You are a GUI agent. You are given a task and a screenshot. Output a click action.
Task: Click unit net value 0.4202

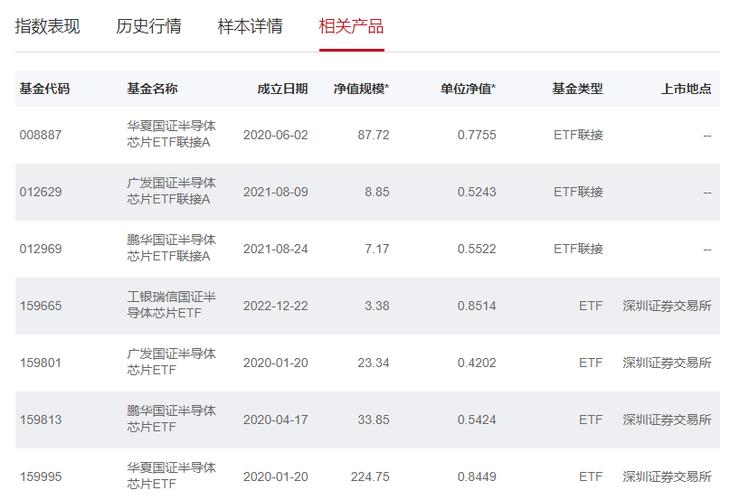pyautogui.click(x=477, y=363)
